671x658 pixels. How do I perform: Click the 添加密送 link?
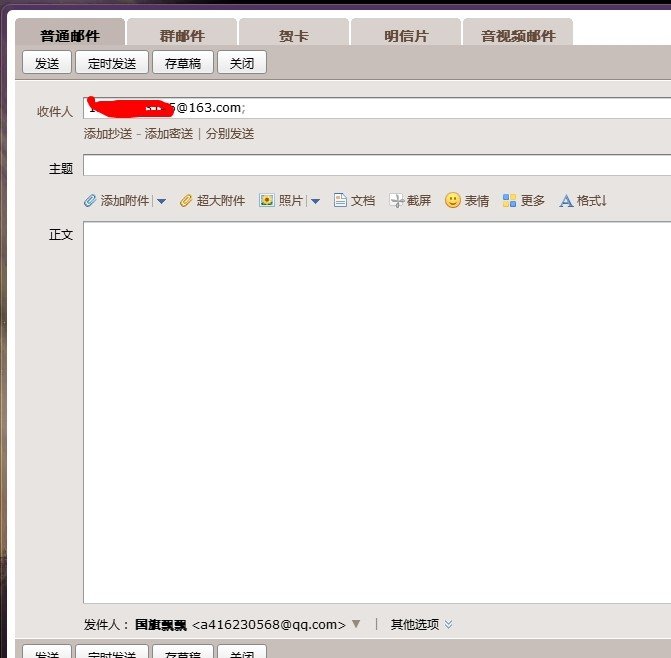169,134
